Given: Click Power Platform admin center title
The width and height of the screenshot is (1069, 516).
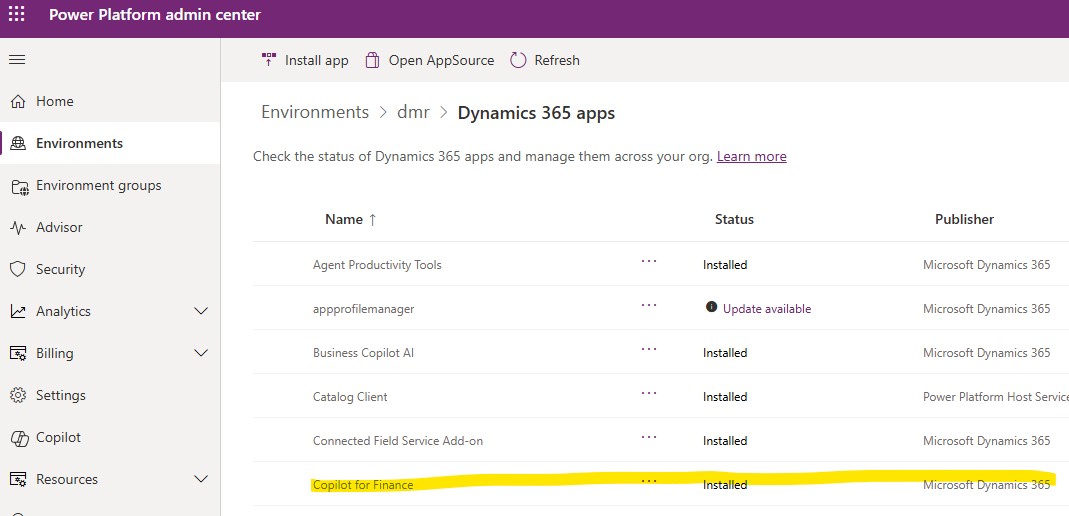Looking at the screenshot, I should pos(155,14).
